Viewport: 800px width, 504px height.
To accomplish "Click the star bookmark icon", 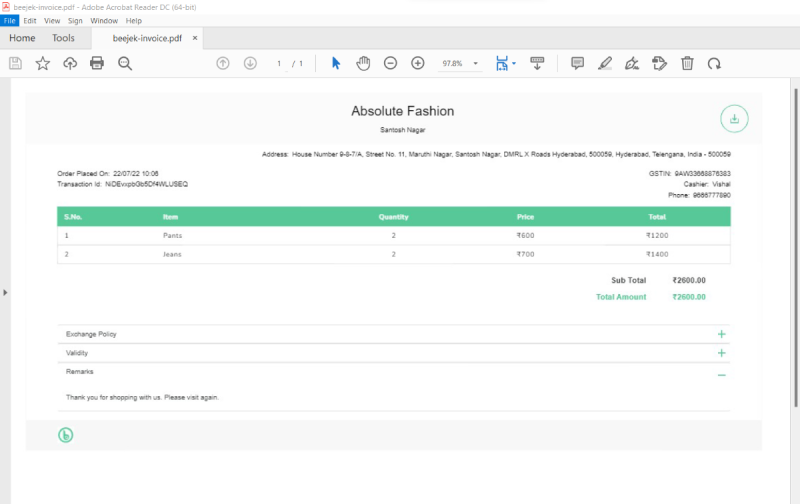I will (x=42, y=63).
